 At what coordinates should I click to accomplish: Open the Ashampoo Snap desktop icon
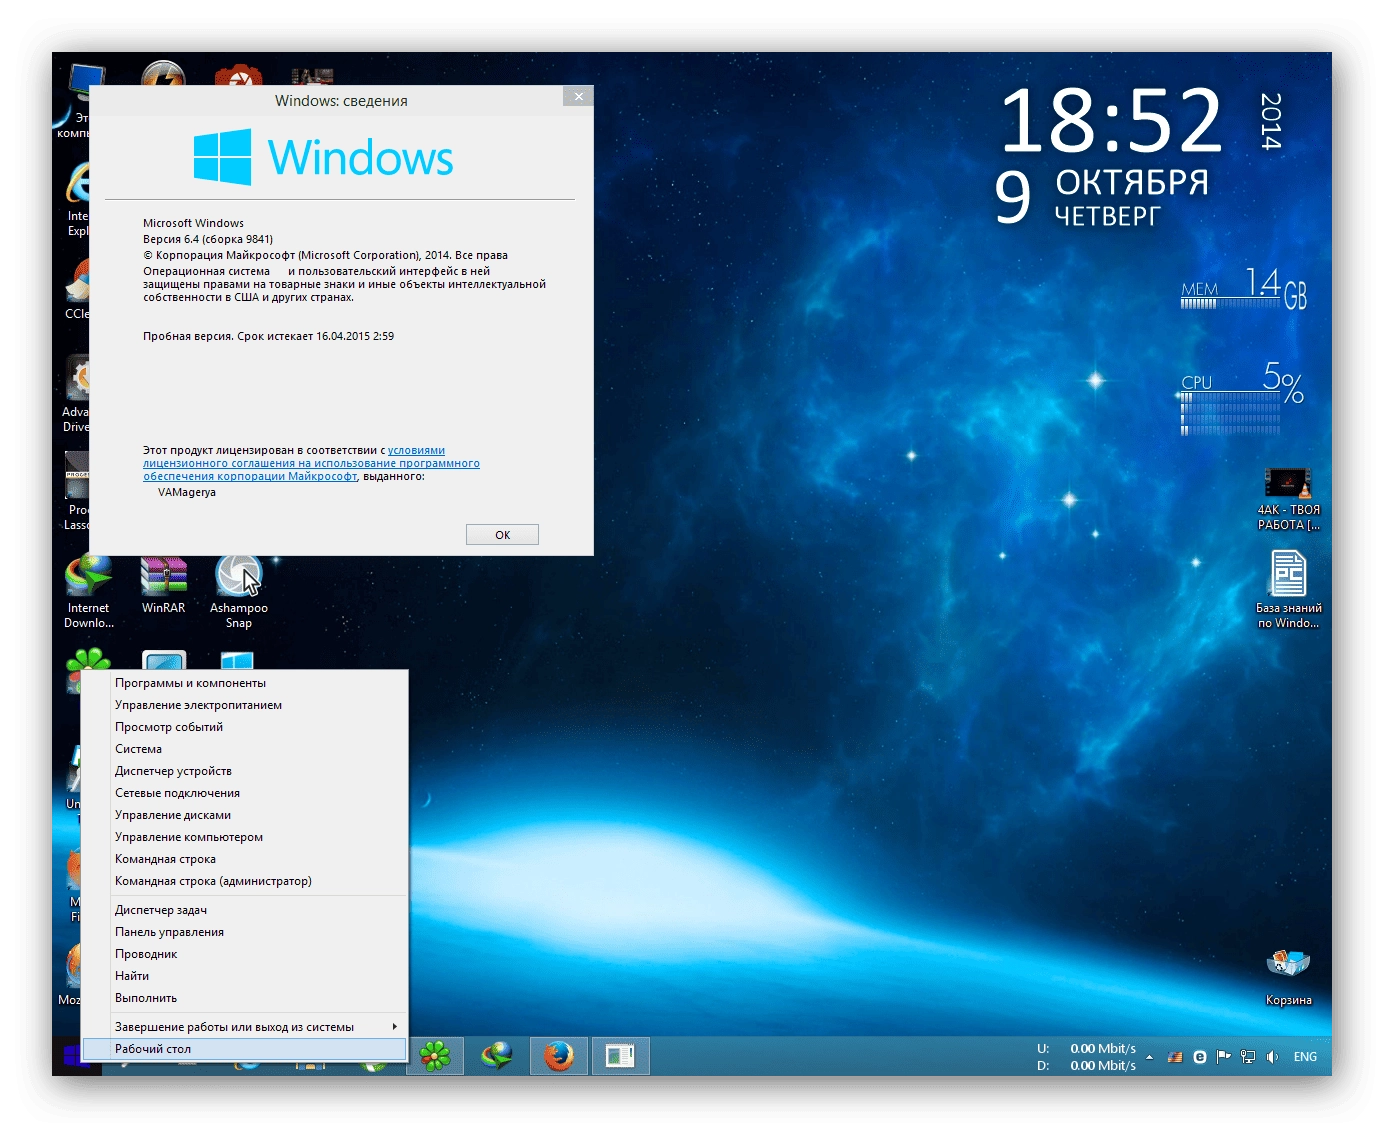[238, 590]
